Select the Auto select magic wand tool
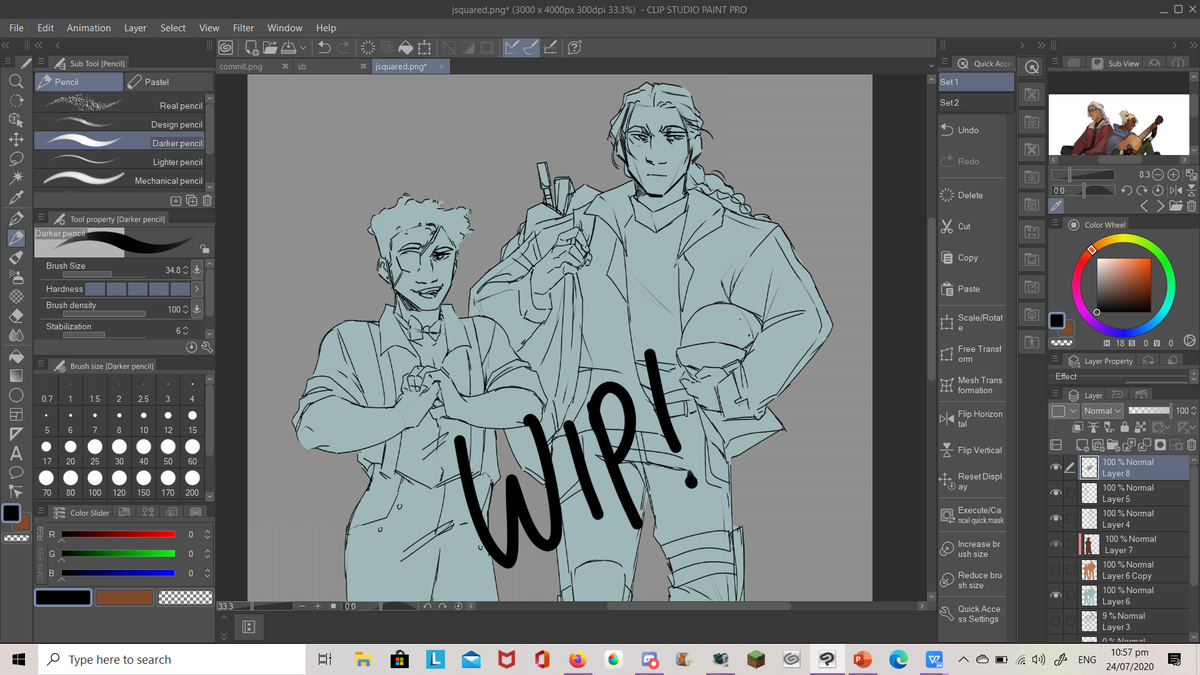Viewport: 1200px width, 675px height. pos(15,177)
